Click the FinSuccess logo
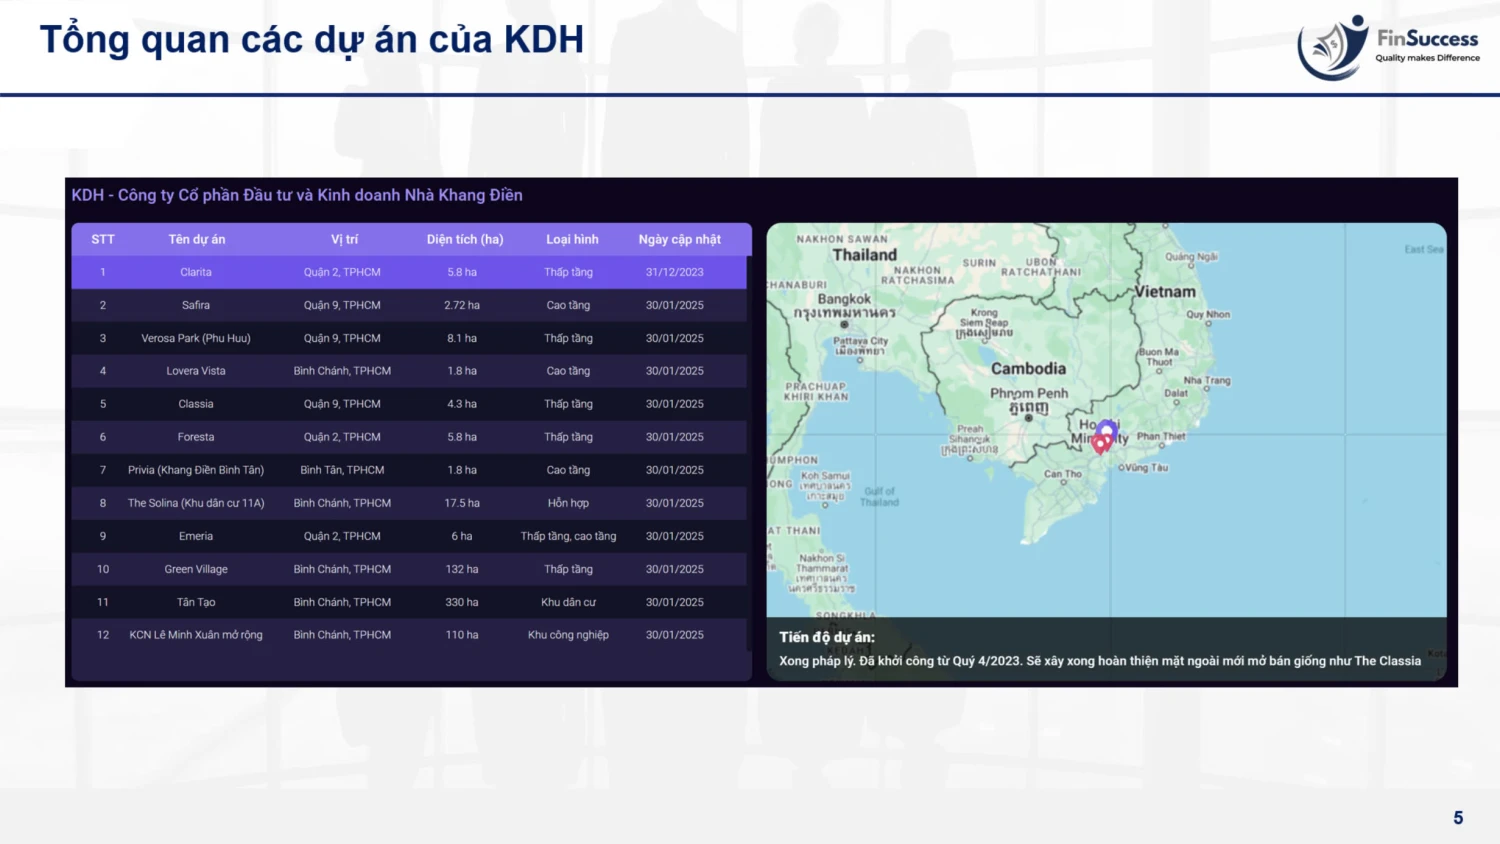 pyautogui.click(x=1388, y=47)
